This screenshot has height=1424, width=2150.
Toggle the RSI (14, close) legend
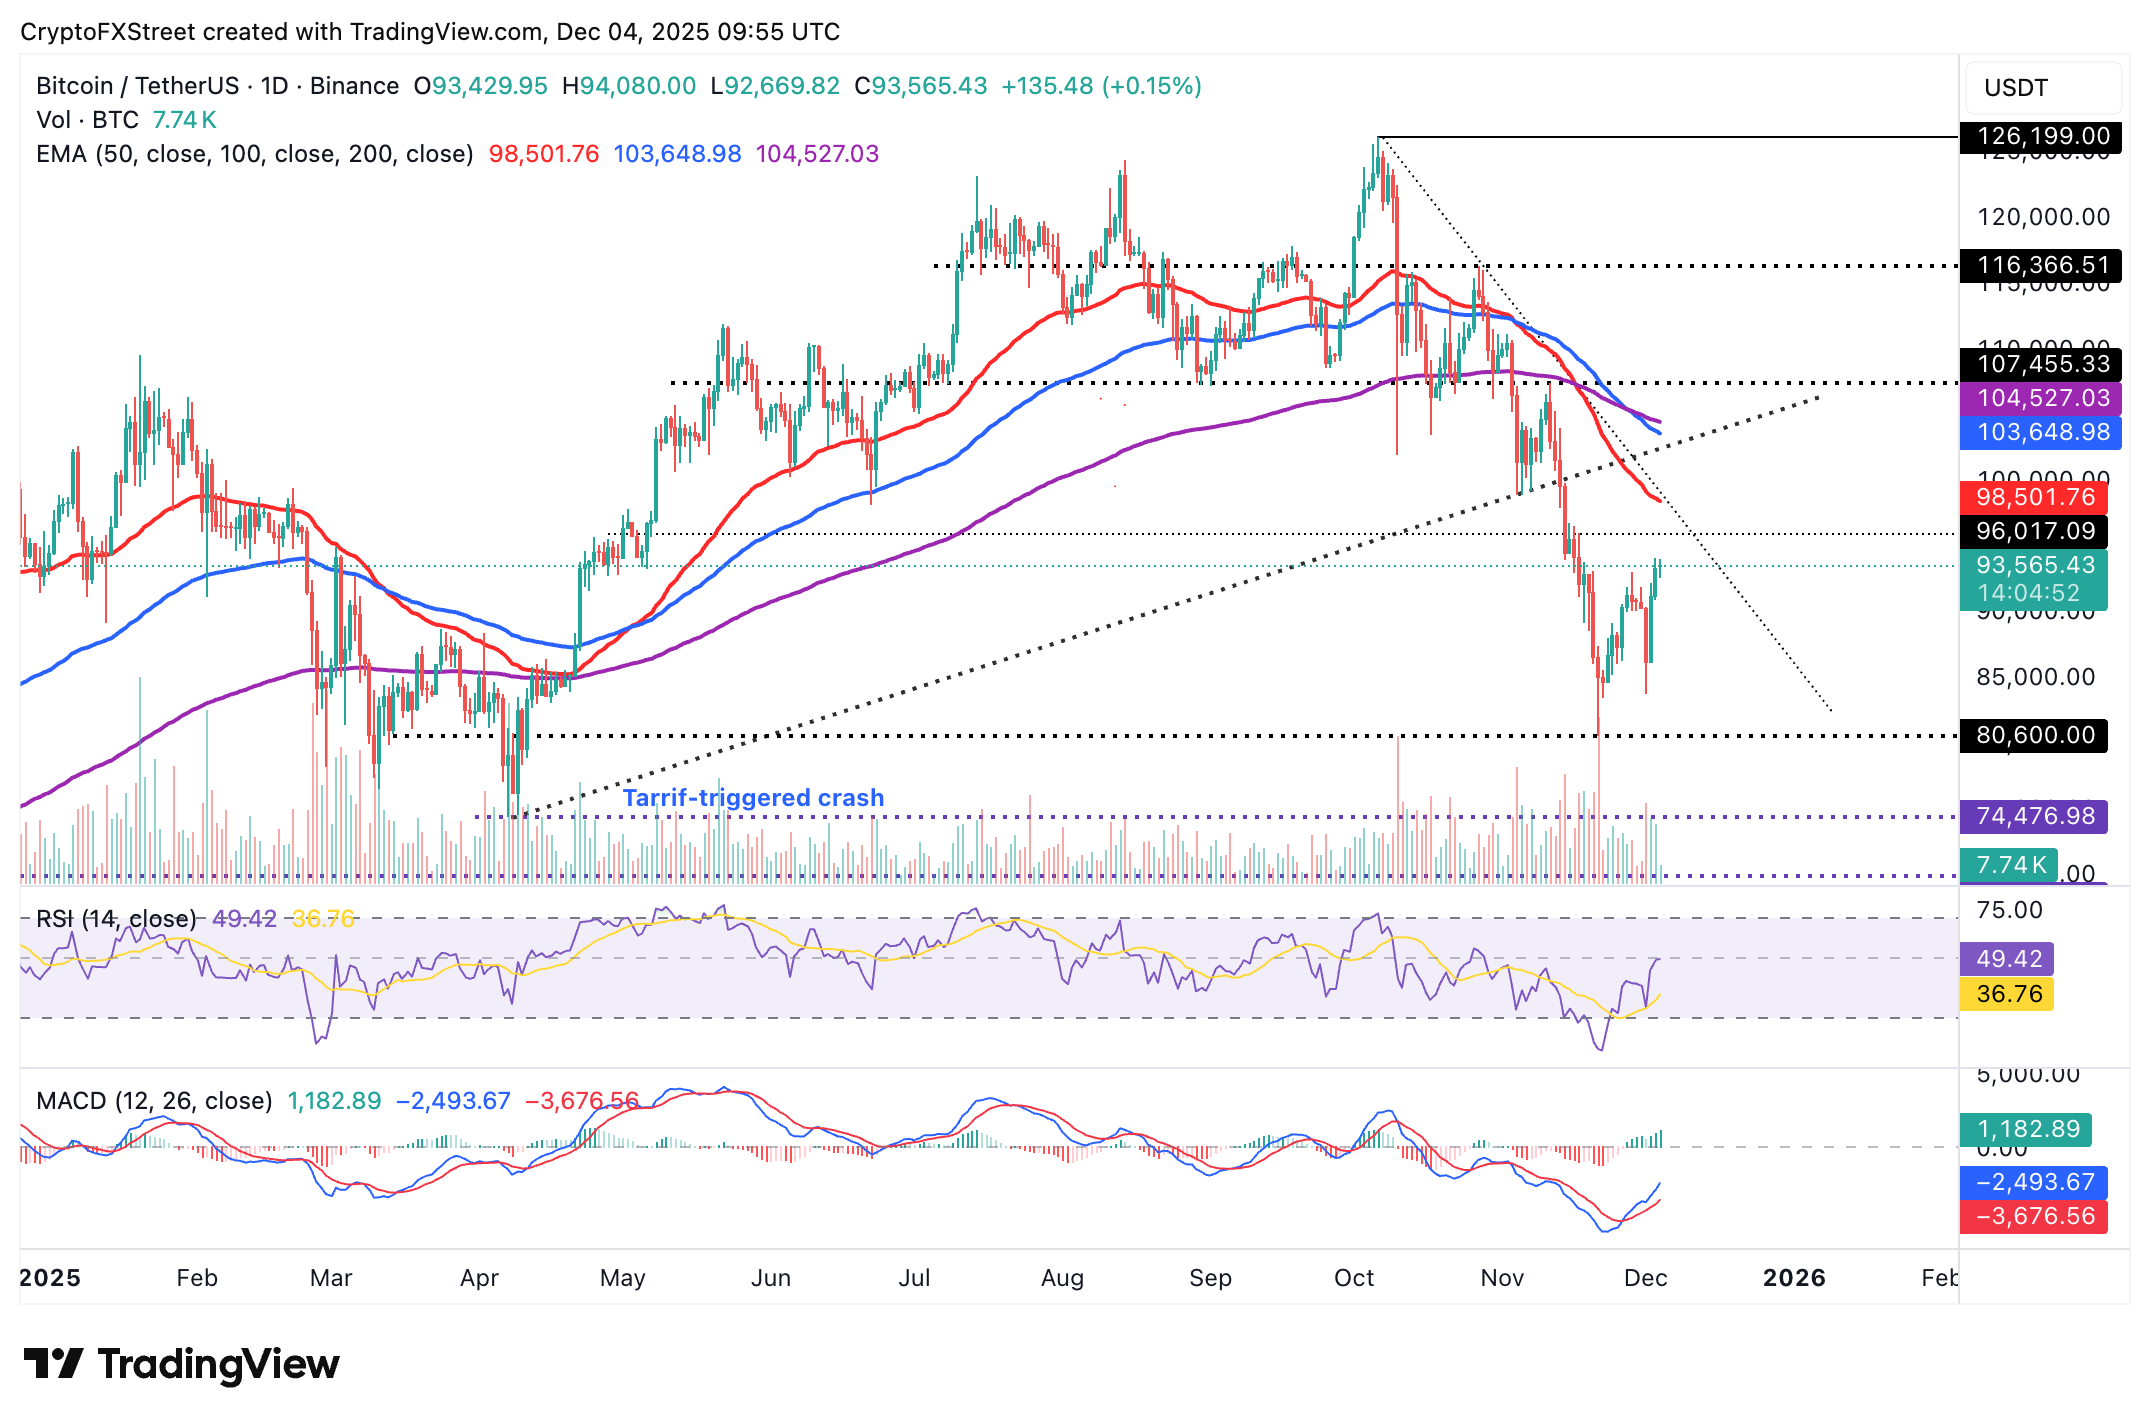(x=115, y=916)
